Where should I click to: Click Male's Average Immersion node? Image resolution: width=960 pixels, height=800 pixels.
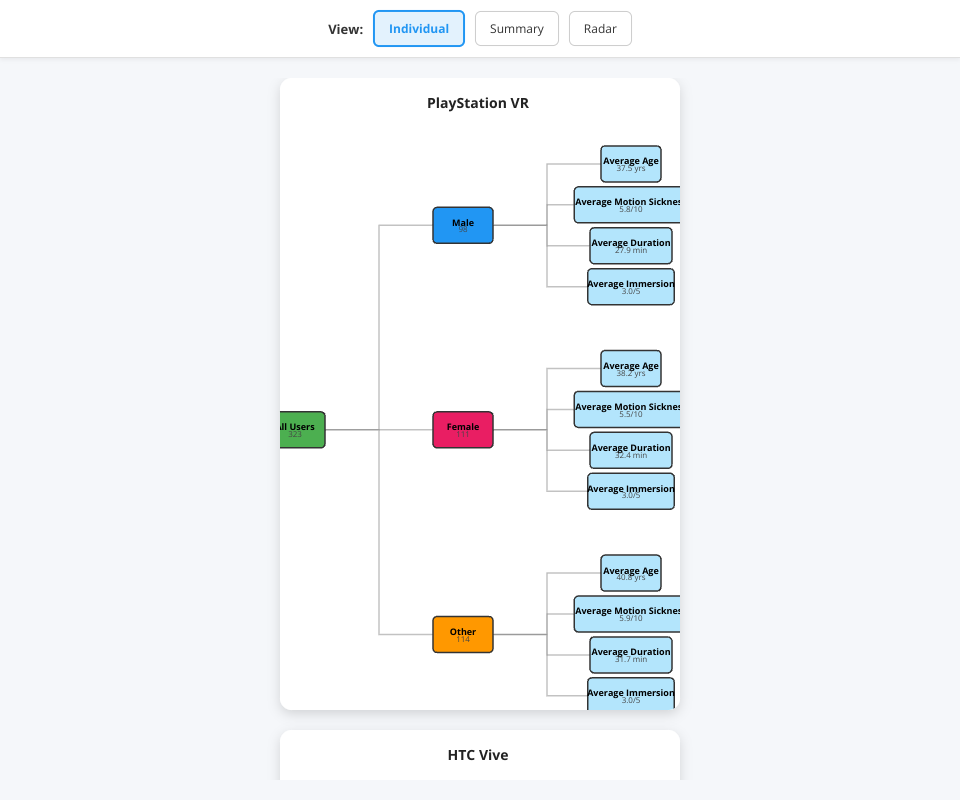(630, 287)
